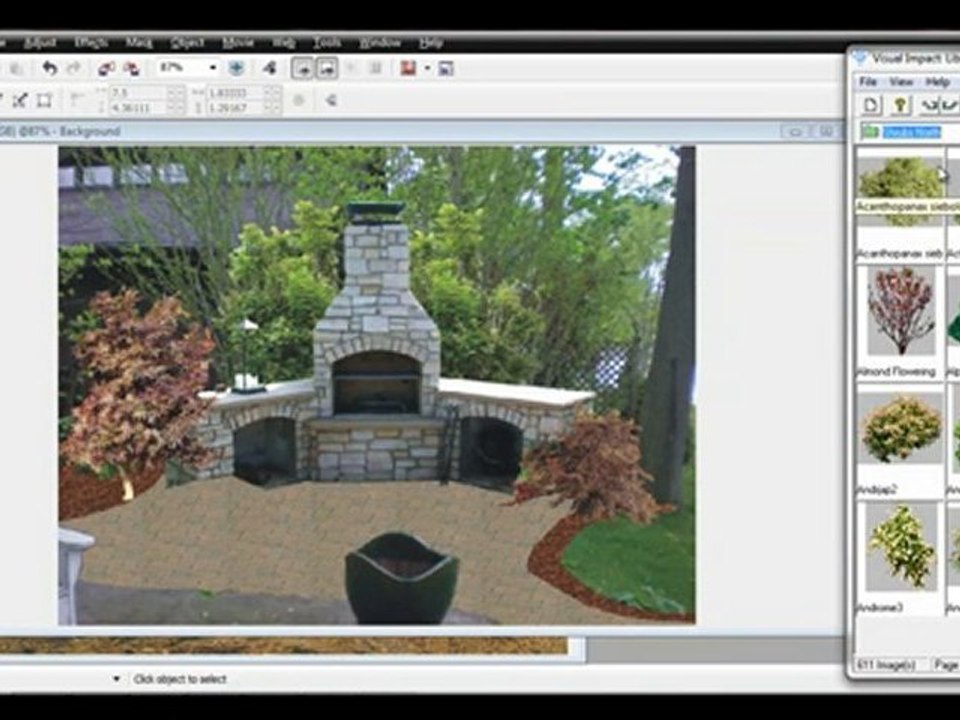Click the stepper arrows beside the 4.36111 field

point(176,108)
